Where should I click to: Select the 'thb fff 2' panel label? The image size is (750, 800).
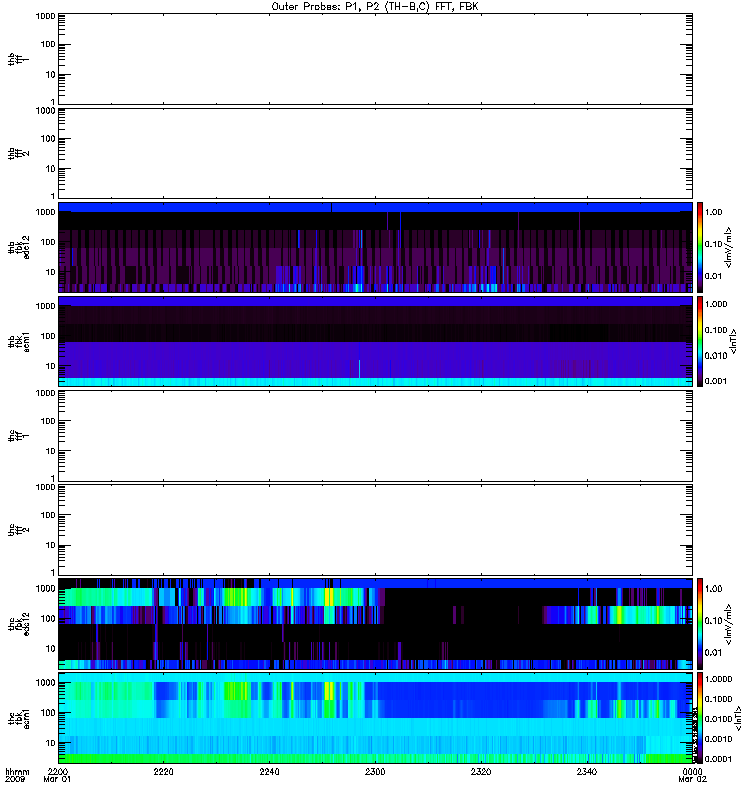tap(18, 153)
